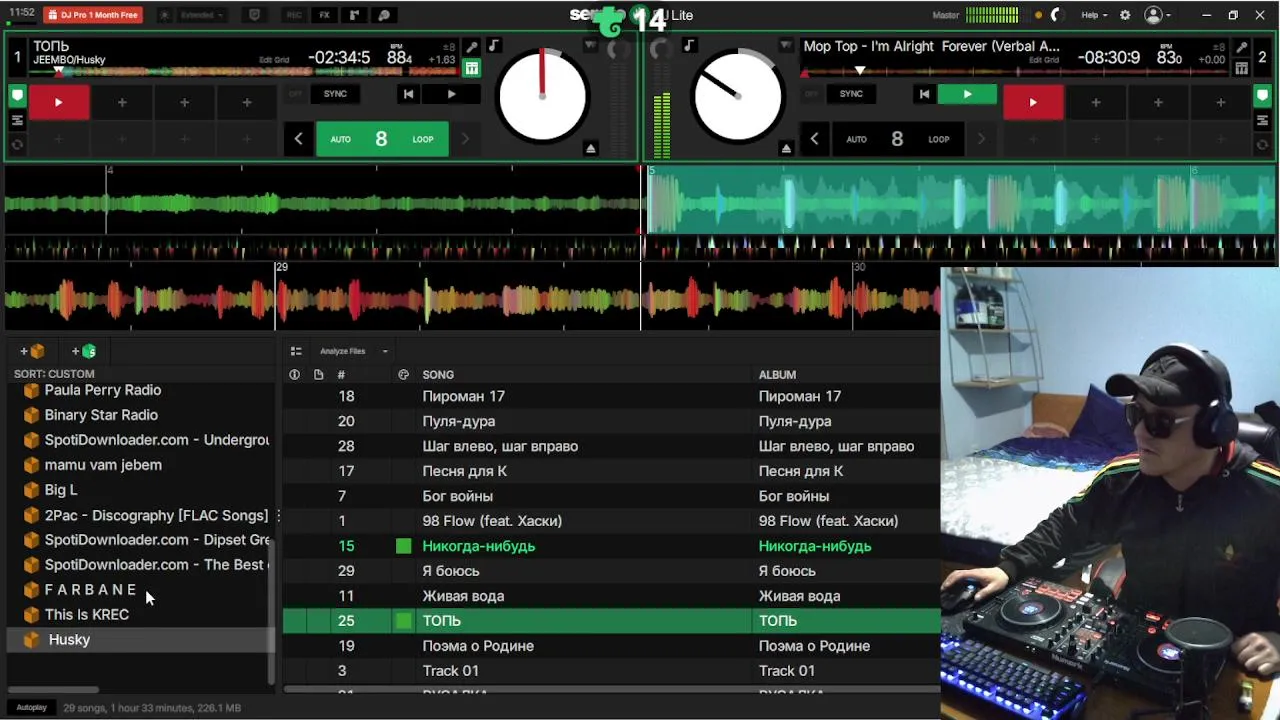Jump to track start on deck 1
This screenshot has height=720, width=1280.
pos(408,94)
